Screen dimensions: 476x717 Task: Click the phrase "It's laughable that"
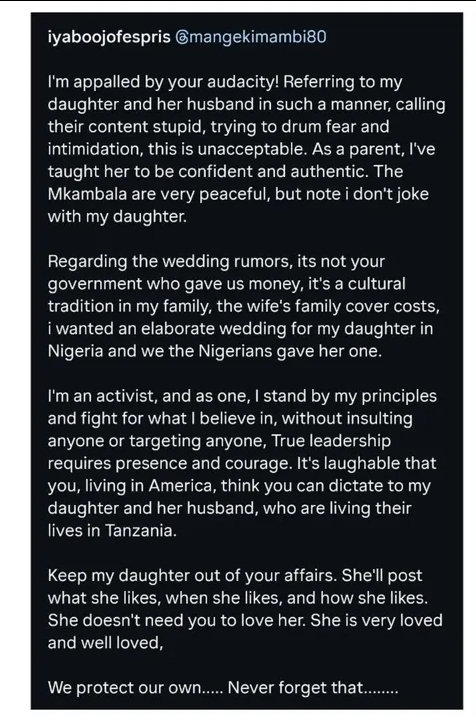366,463
